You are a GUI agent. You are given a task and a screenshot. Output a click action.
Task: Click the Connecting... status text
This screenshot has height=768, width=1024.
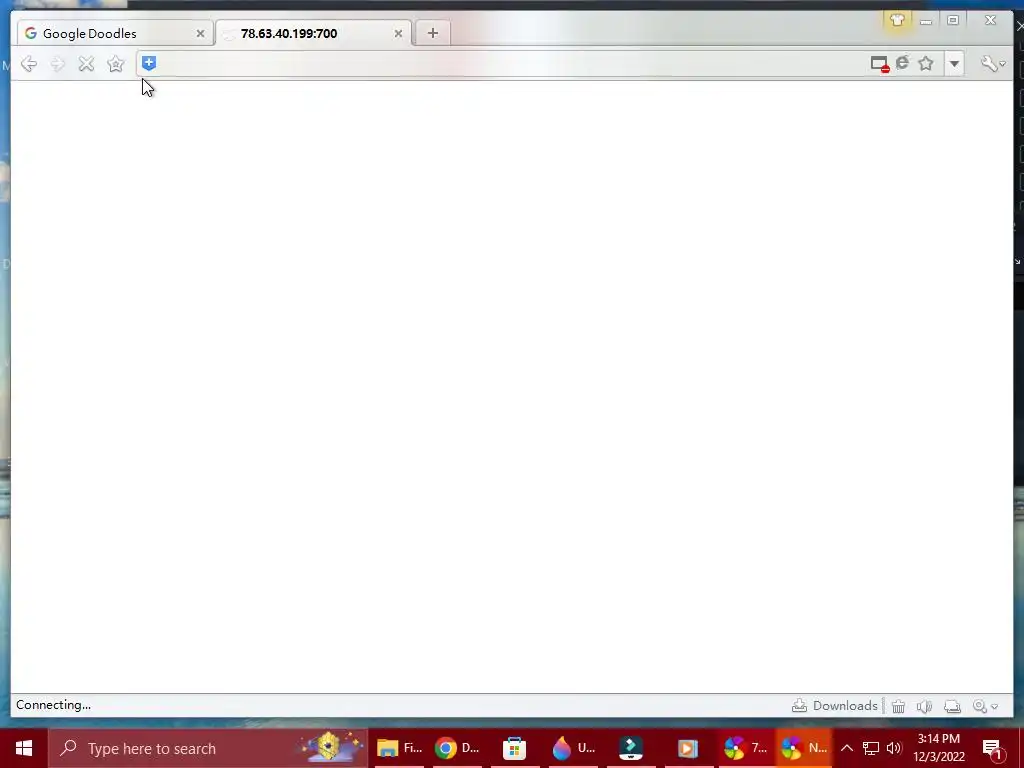tap(54, 705)
